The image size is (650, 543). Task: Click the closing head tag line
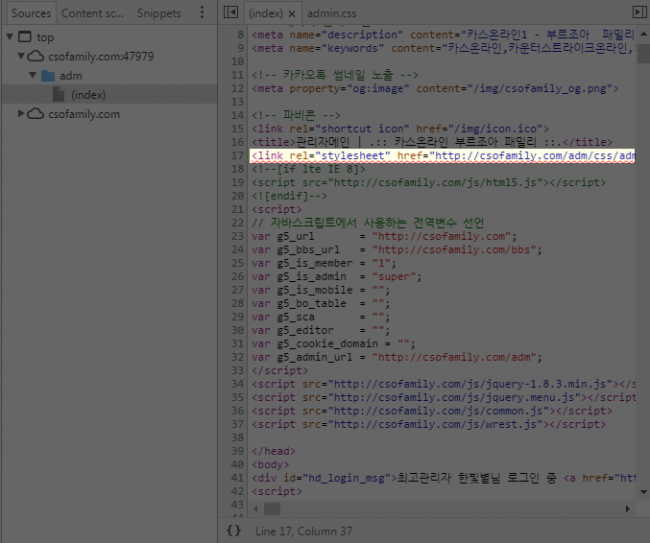[x=274, y=451]
